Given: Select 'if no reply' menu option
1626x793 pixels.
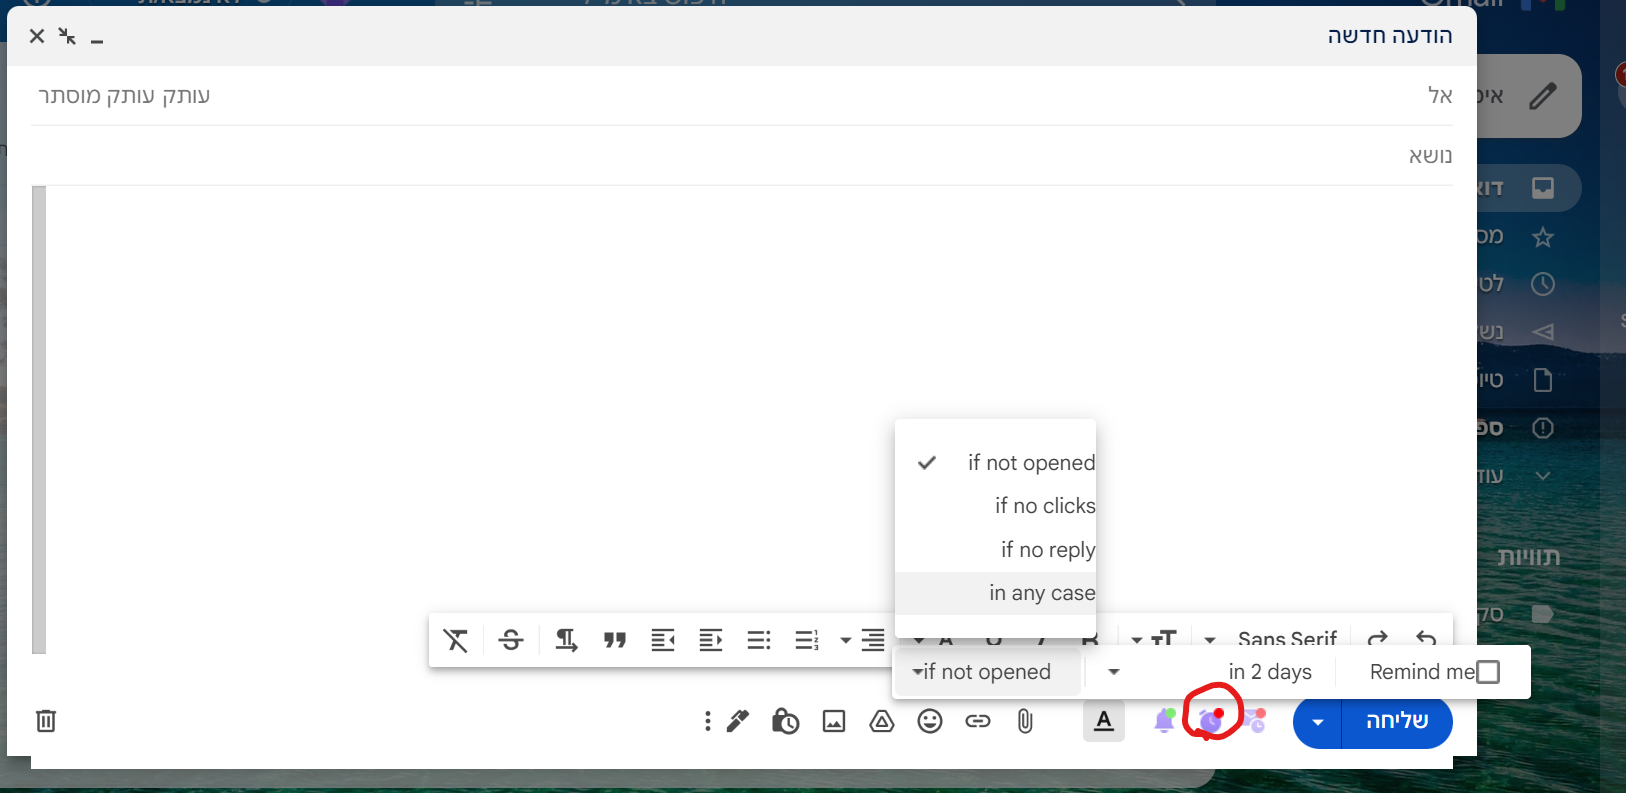Looking at the screenshot, I should pos(996,550).
